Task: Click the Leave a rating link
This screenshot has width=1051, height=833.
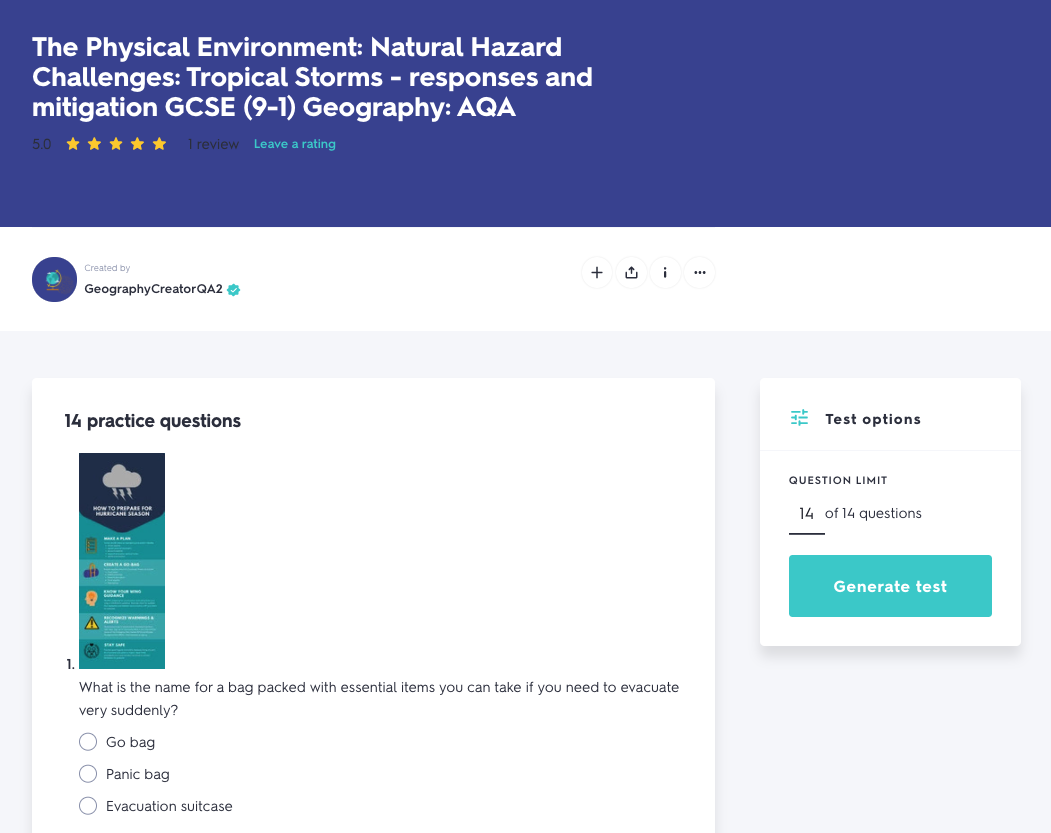Action: [x=294, y=143]
